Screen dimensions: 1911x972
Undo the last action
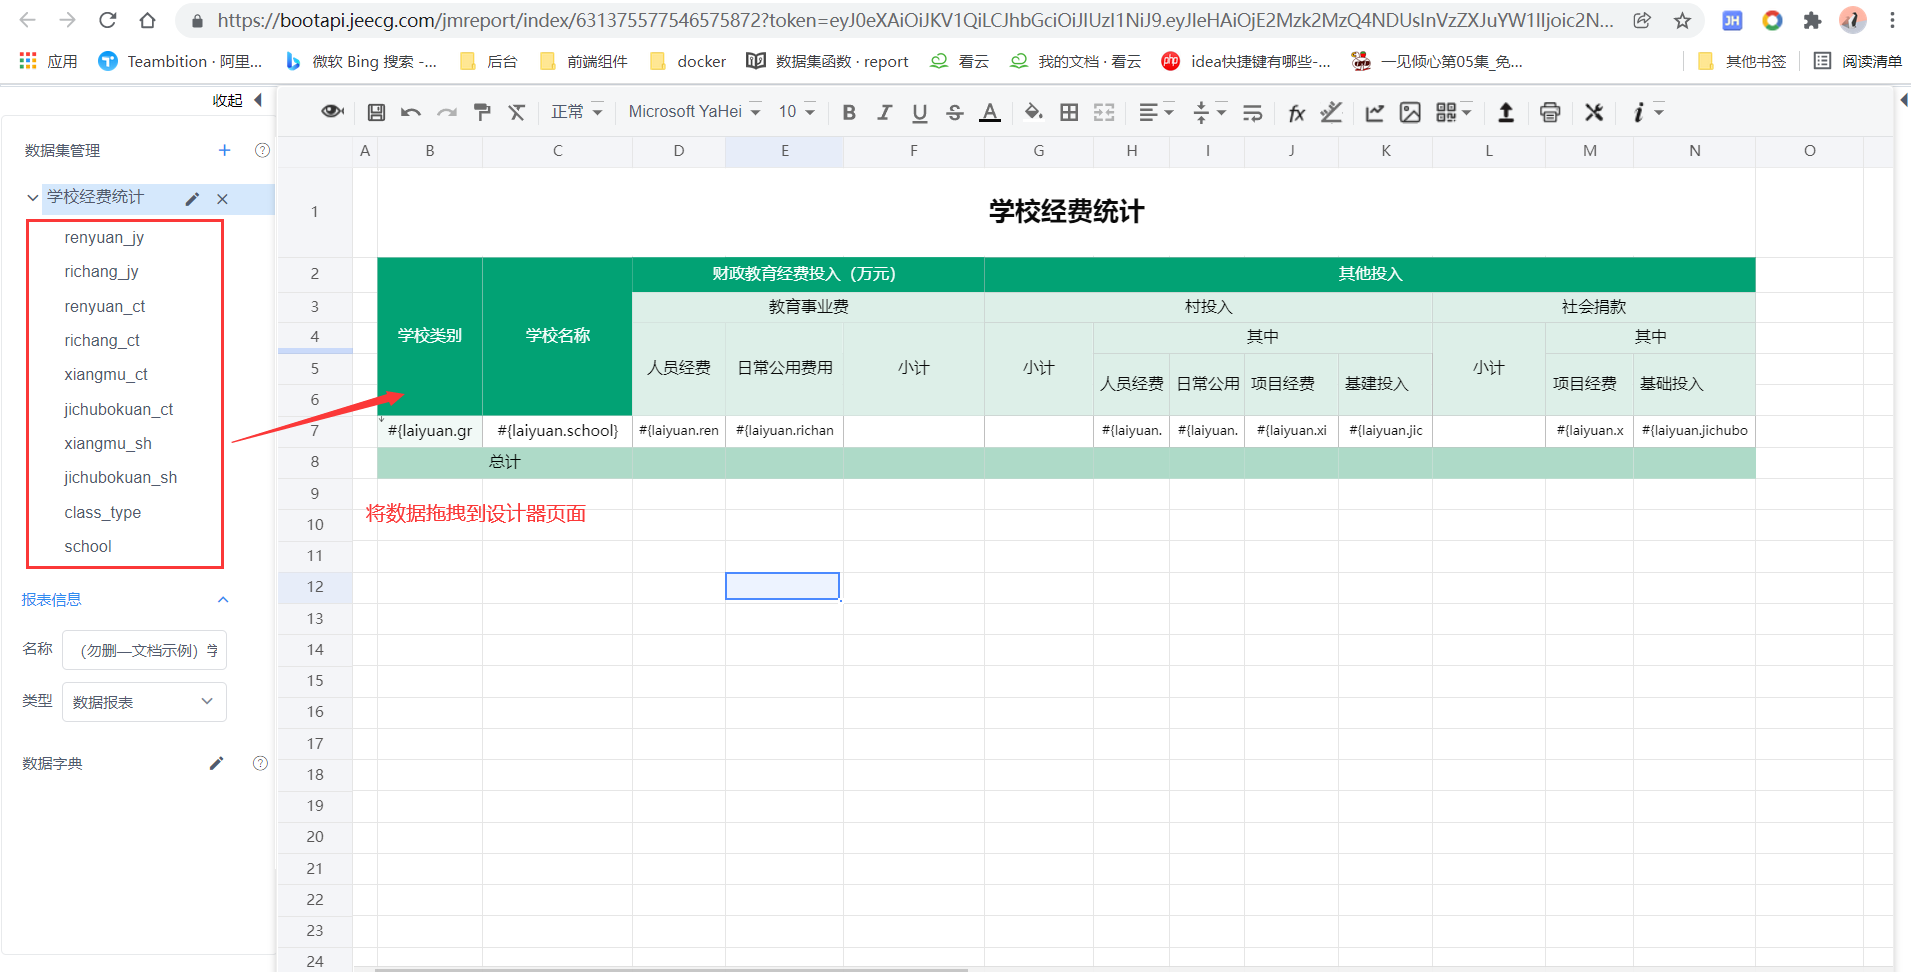point(410,112)
